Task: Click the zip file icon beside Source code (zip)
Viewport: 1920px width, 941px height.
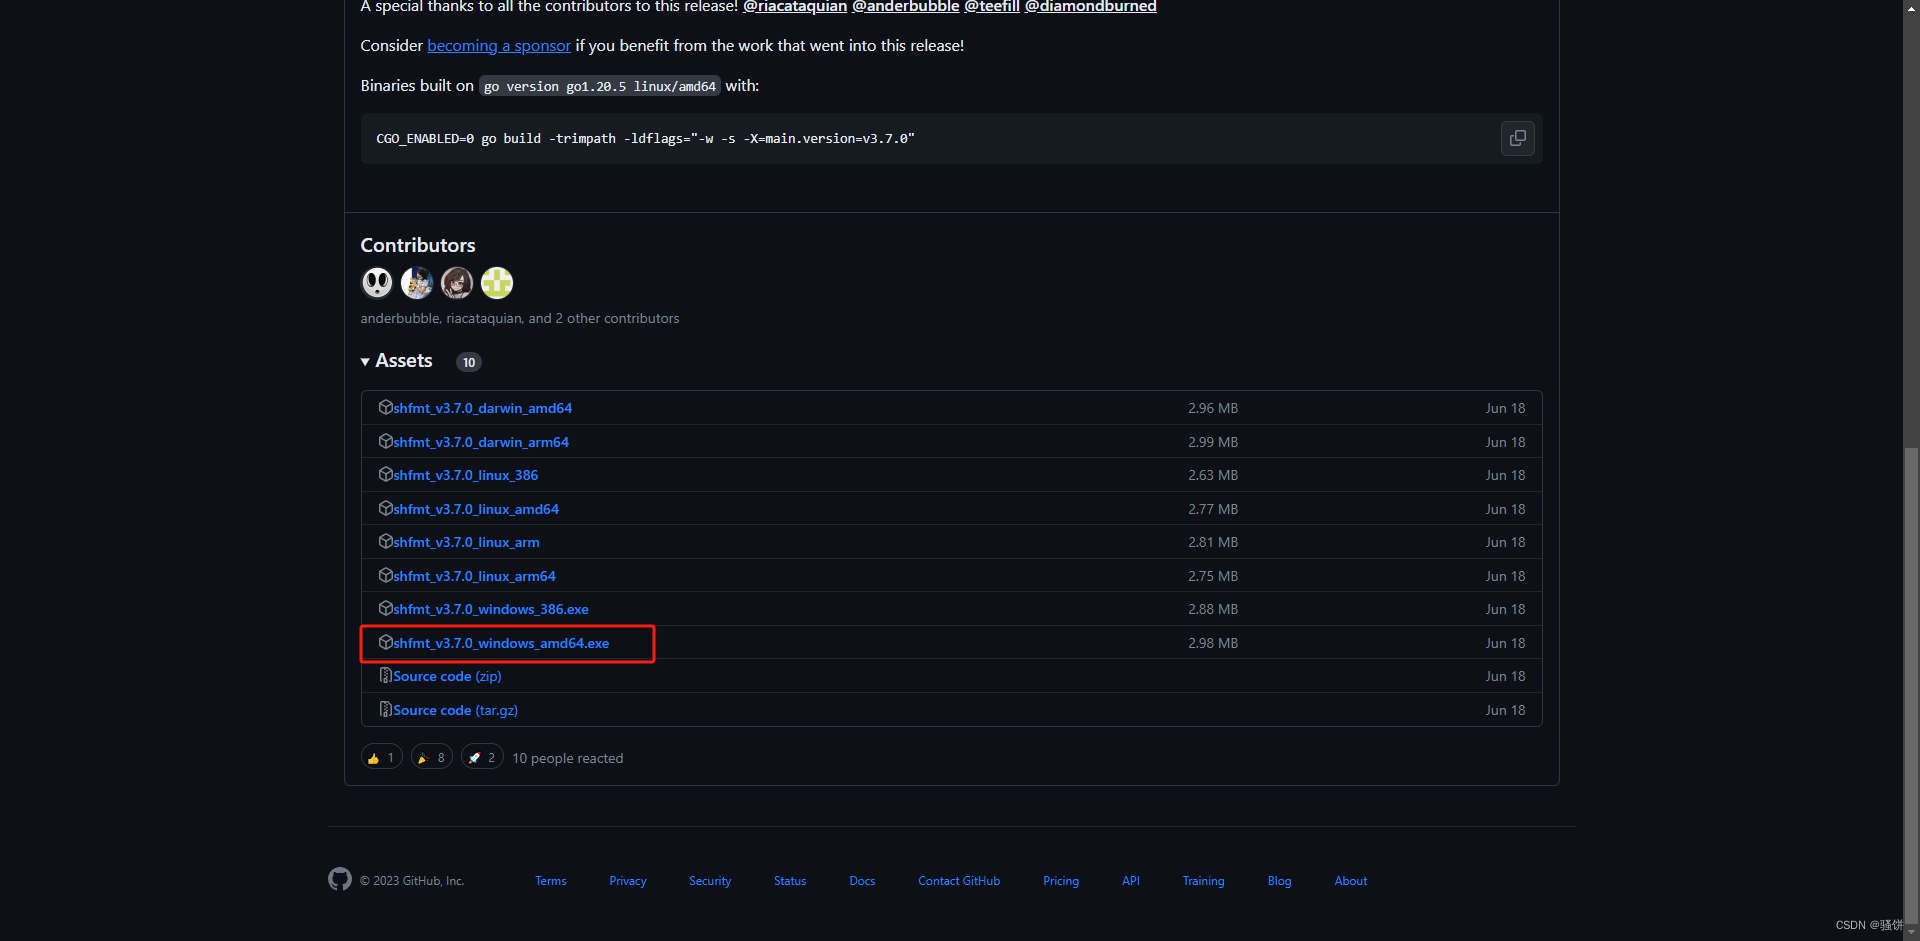Action: pyautogui.click(x=385, y=676)
